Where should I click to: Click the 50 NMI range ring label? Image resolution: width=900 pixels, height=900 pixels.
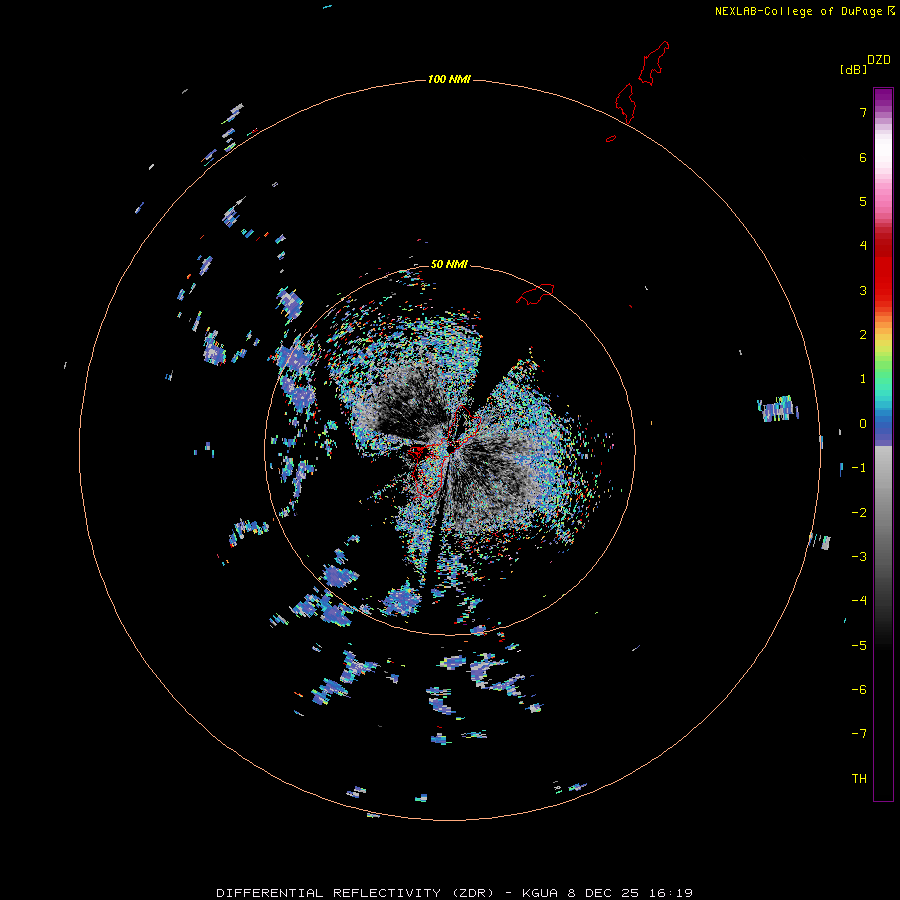click(449, 264)
